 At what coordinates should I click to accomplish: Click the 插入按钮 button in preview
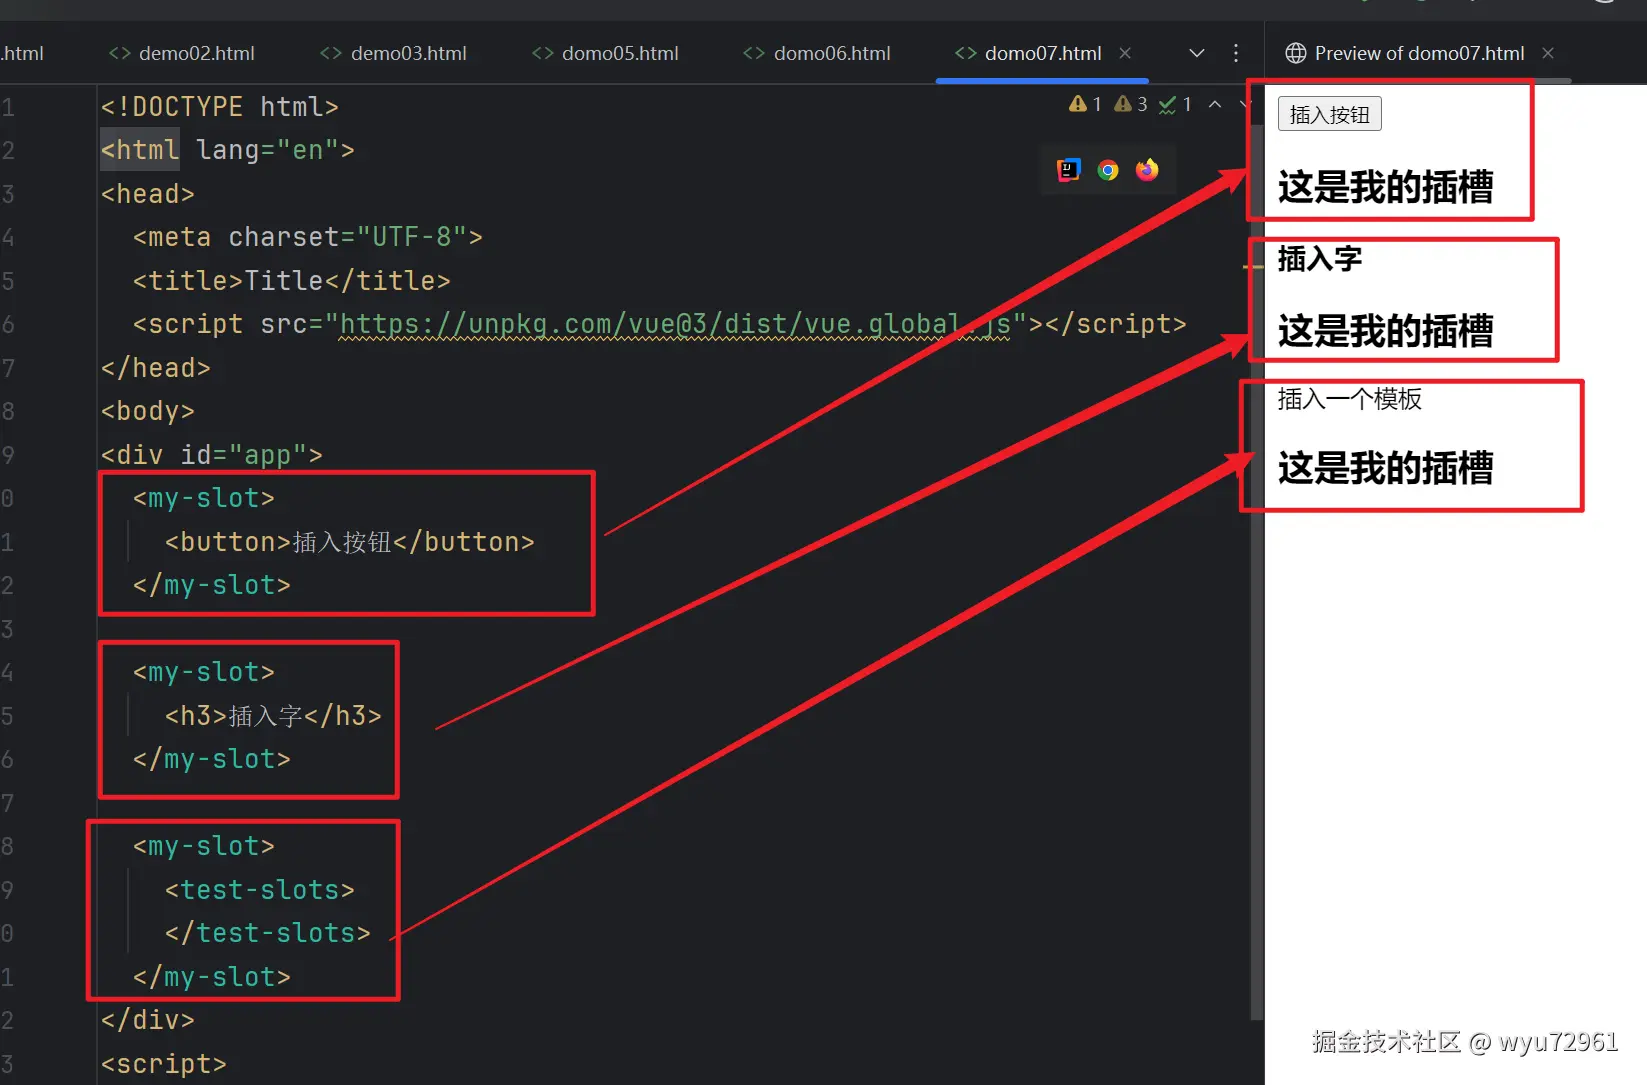pos(1330,114)
